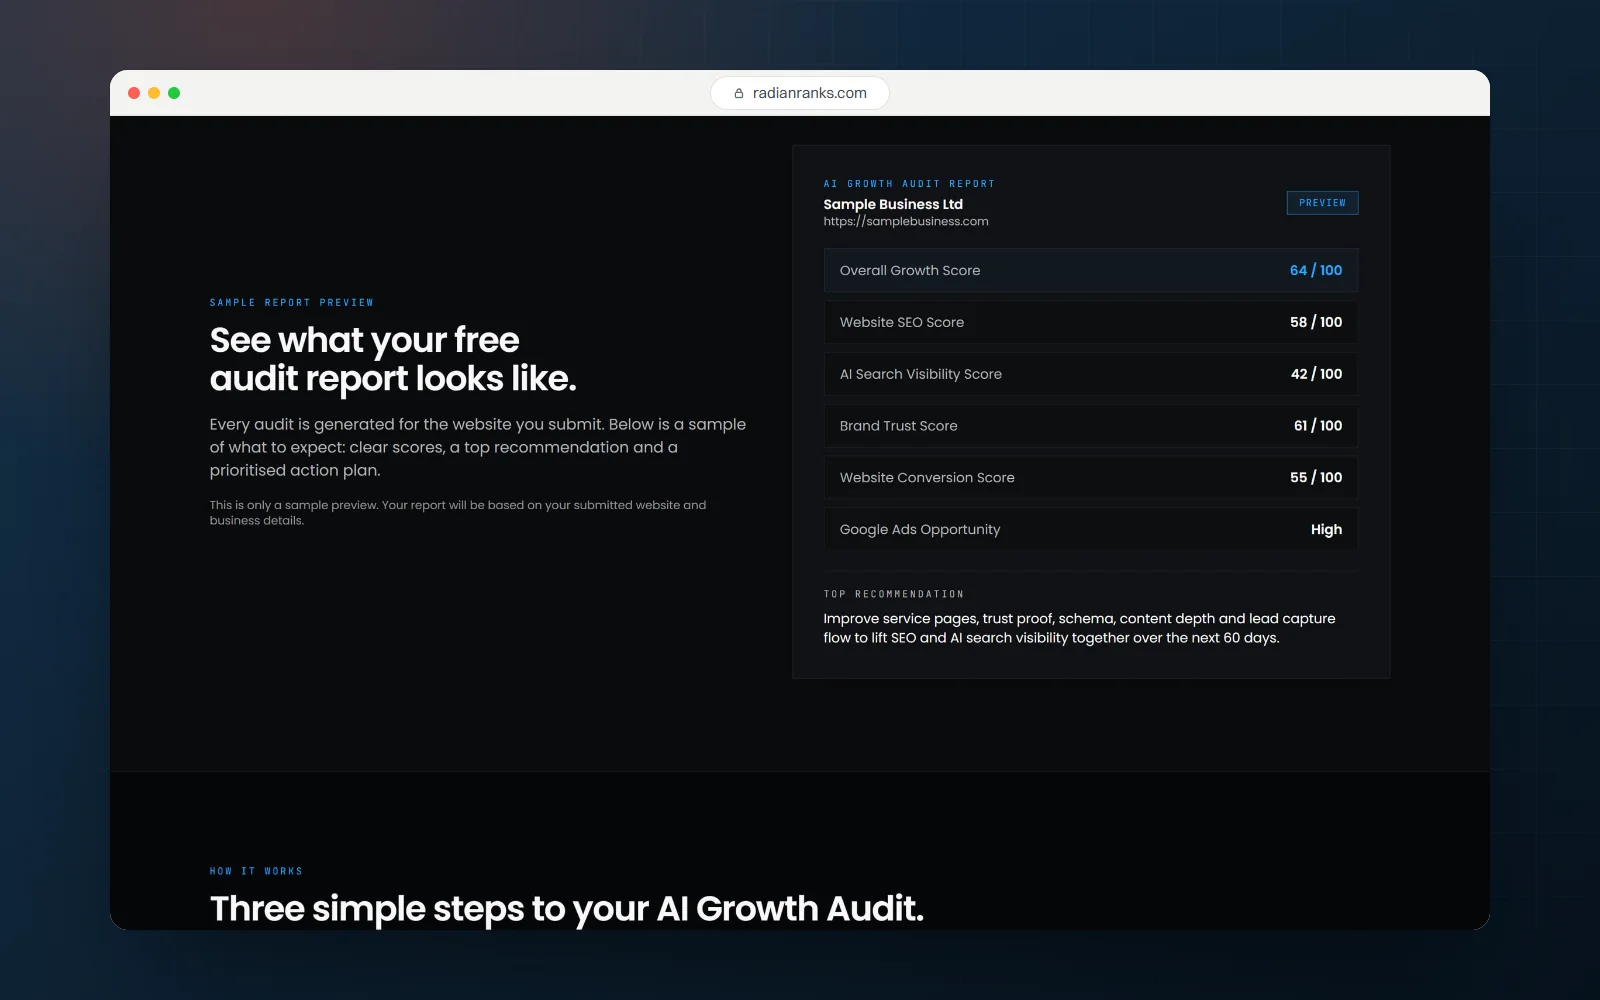Click the AI GROWTH AUDIT REPORT label
Viewport: 1600px width, 1000px height.
pos(909,184)
